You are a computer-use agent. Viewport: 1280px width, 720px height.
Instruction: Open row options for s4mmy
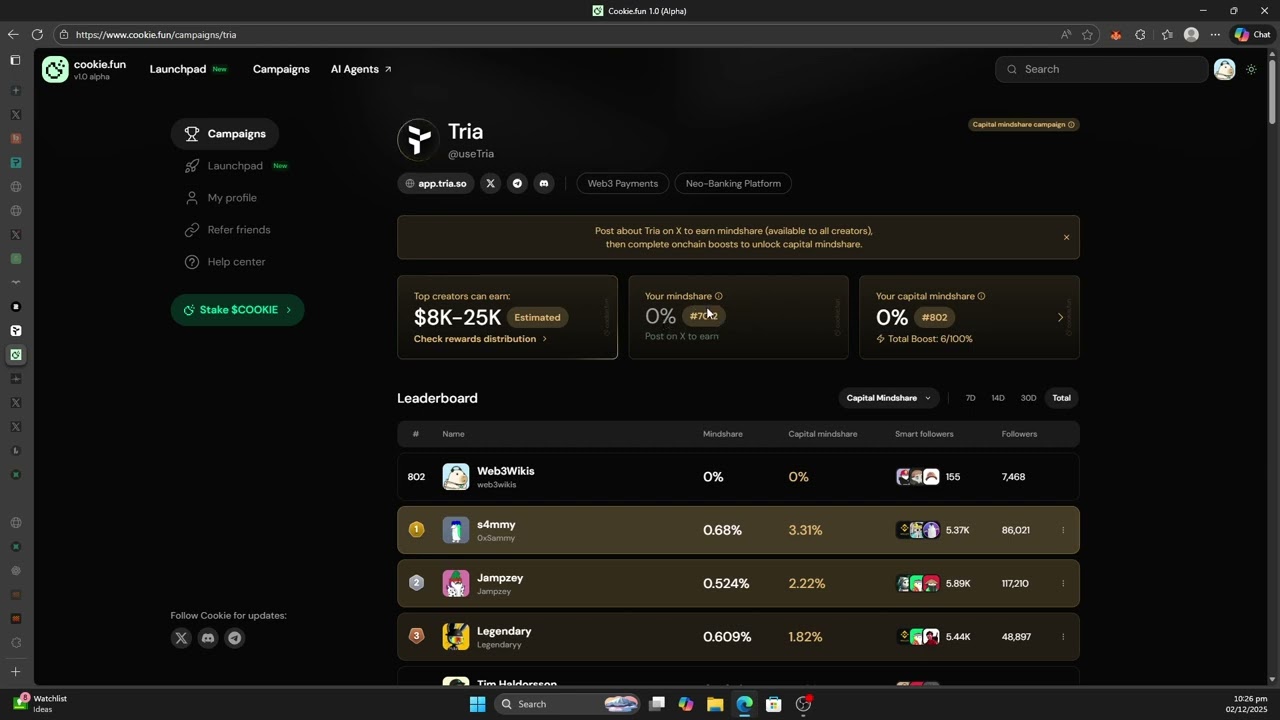(1063, 530)
